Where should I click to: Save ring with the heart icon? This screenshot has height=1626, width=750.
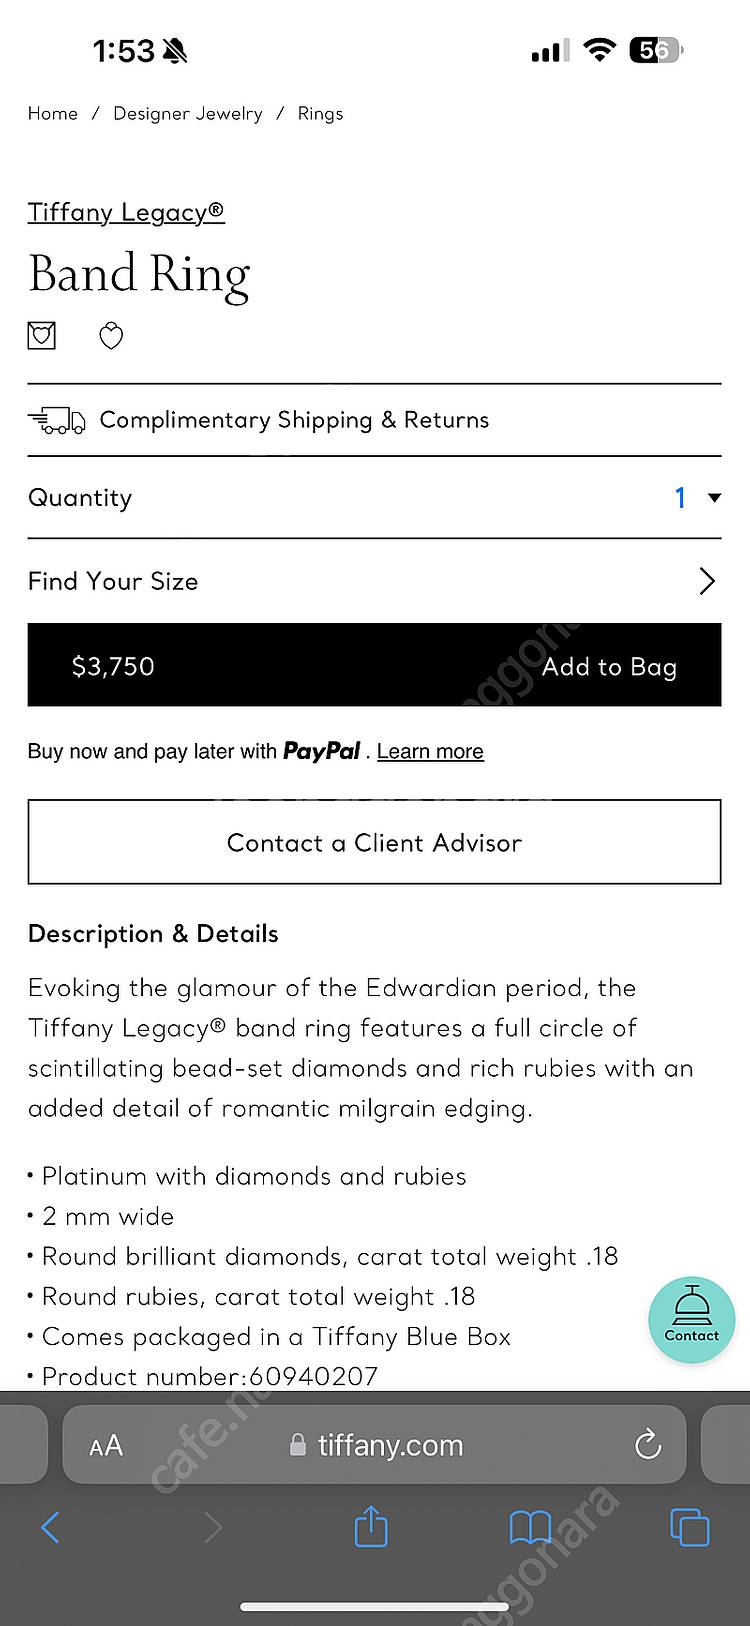[111, 336]
